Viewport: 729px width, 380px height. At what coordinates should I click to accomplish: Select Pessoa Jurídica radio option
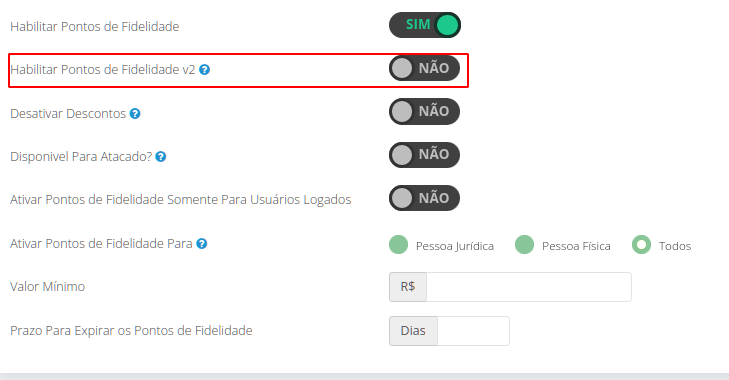pos(398,245)
